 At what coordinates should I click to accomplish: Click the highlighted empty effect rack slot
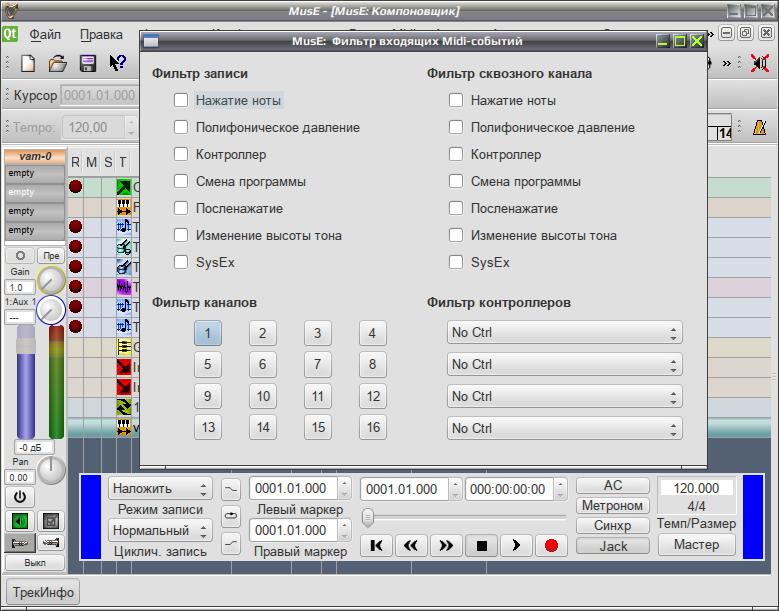click(35, 192)
